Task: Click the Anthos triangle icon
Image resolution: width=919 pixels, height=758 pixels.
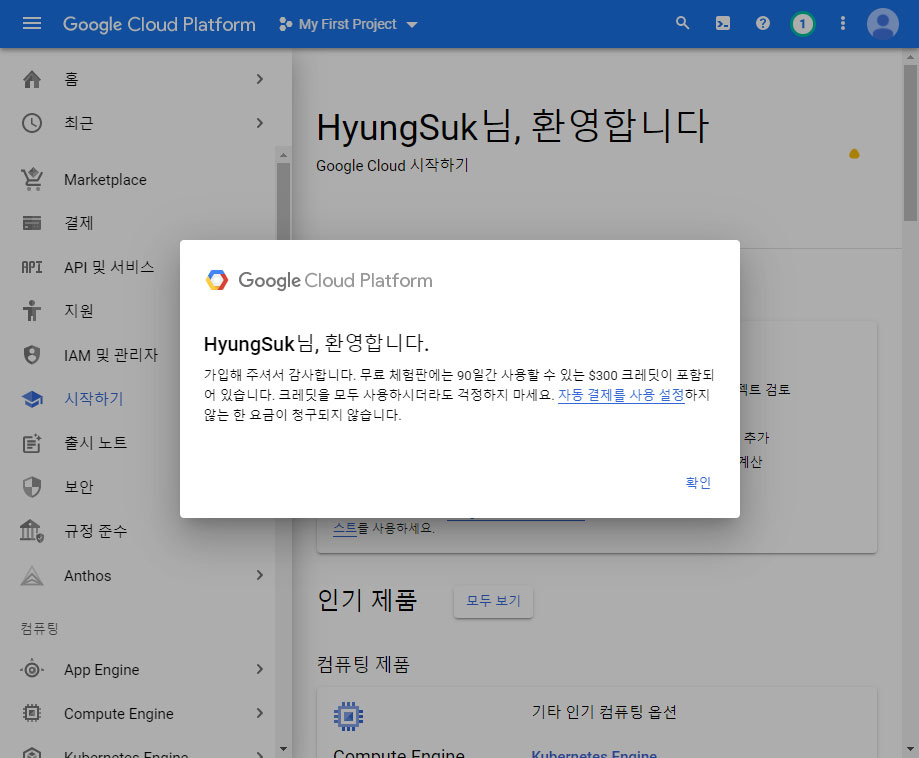Action: tap(32, 576)
